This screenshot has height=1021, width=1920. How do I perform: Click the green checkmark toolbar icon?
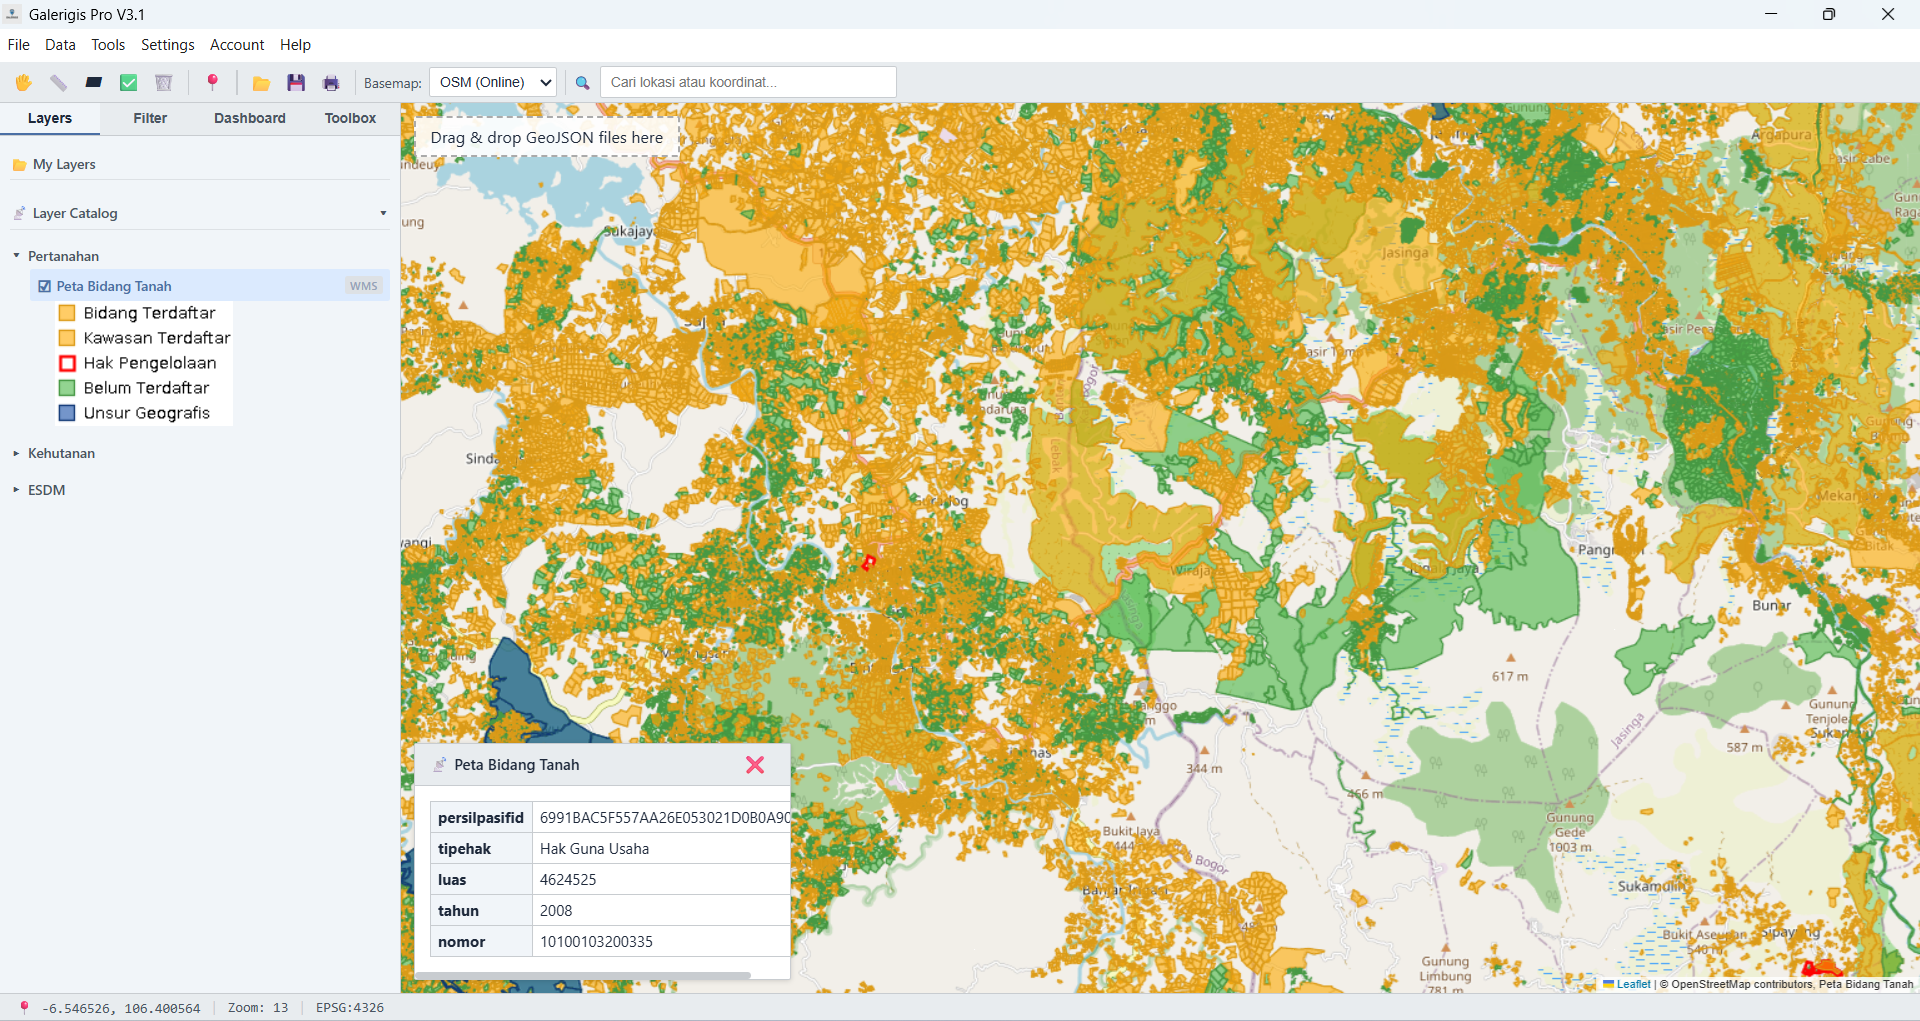(129, 83)
